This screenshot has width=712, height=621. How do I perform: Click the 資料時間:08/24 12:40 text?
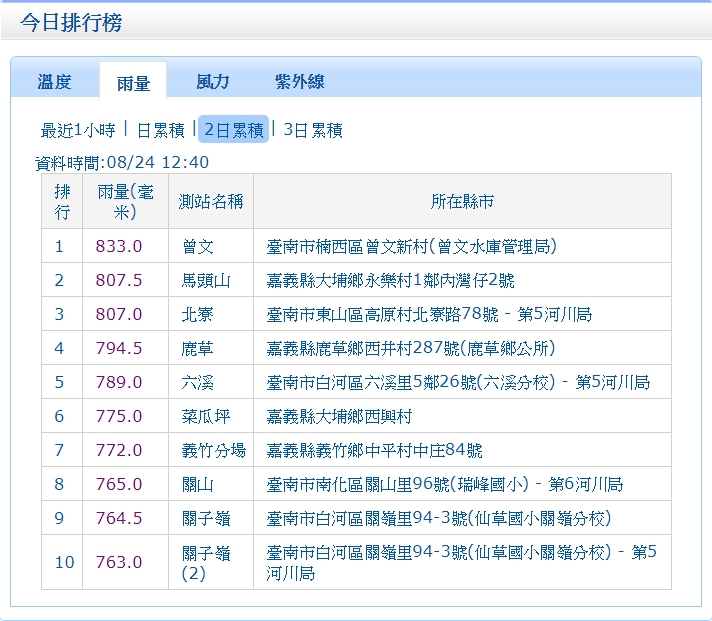click(x=122, y=163)
